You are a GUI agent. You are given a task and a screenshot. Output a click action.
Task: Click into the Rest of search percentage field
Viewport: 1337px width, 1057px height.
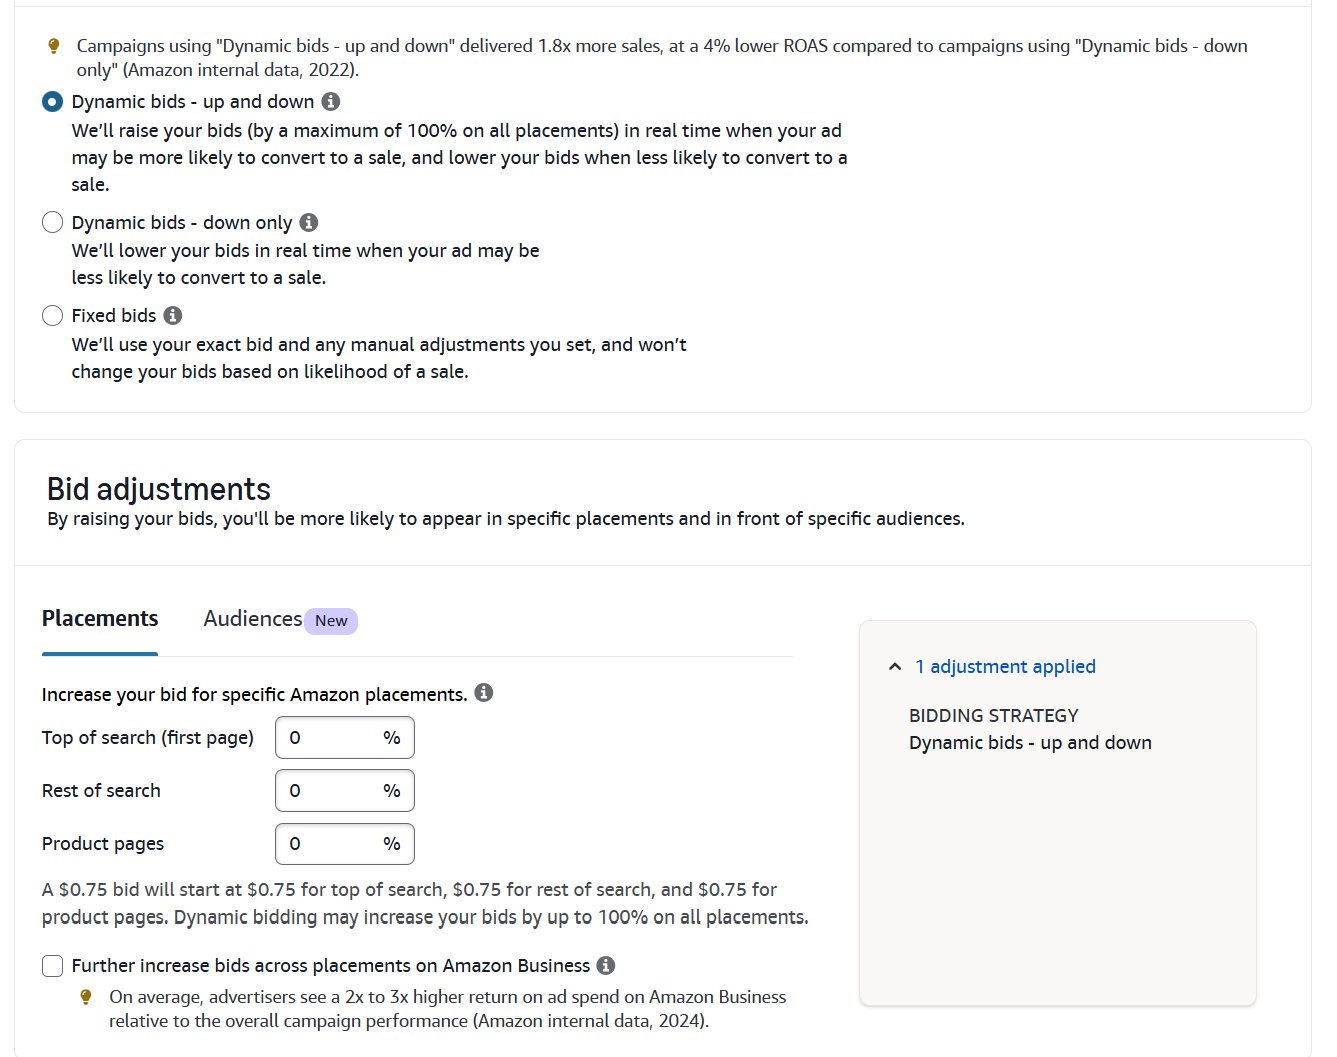[344, 790]
